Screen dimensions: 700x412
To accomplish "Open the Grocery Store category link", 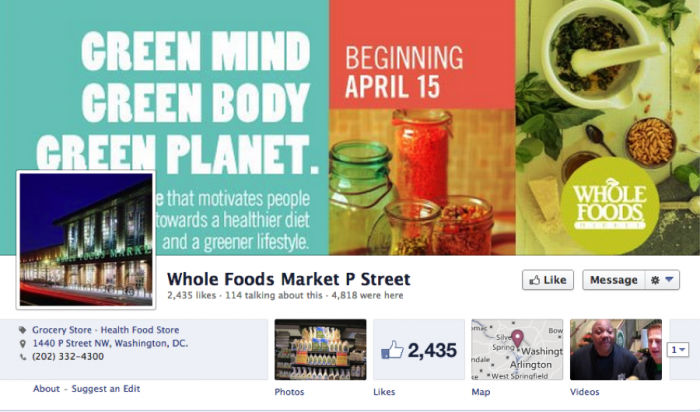I will pos(62,330).
